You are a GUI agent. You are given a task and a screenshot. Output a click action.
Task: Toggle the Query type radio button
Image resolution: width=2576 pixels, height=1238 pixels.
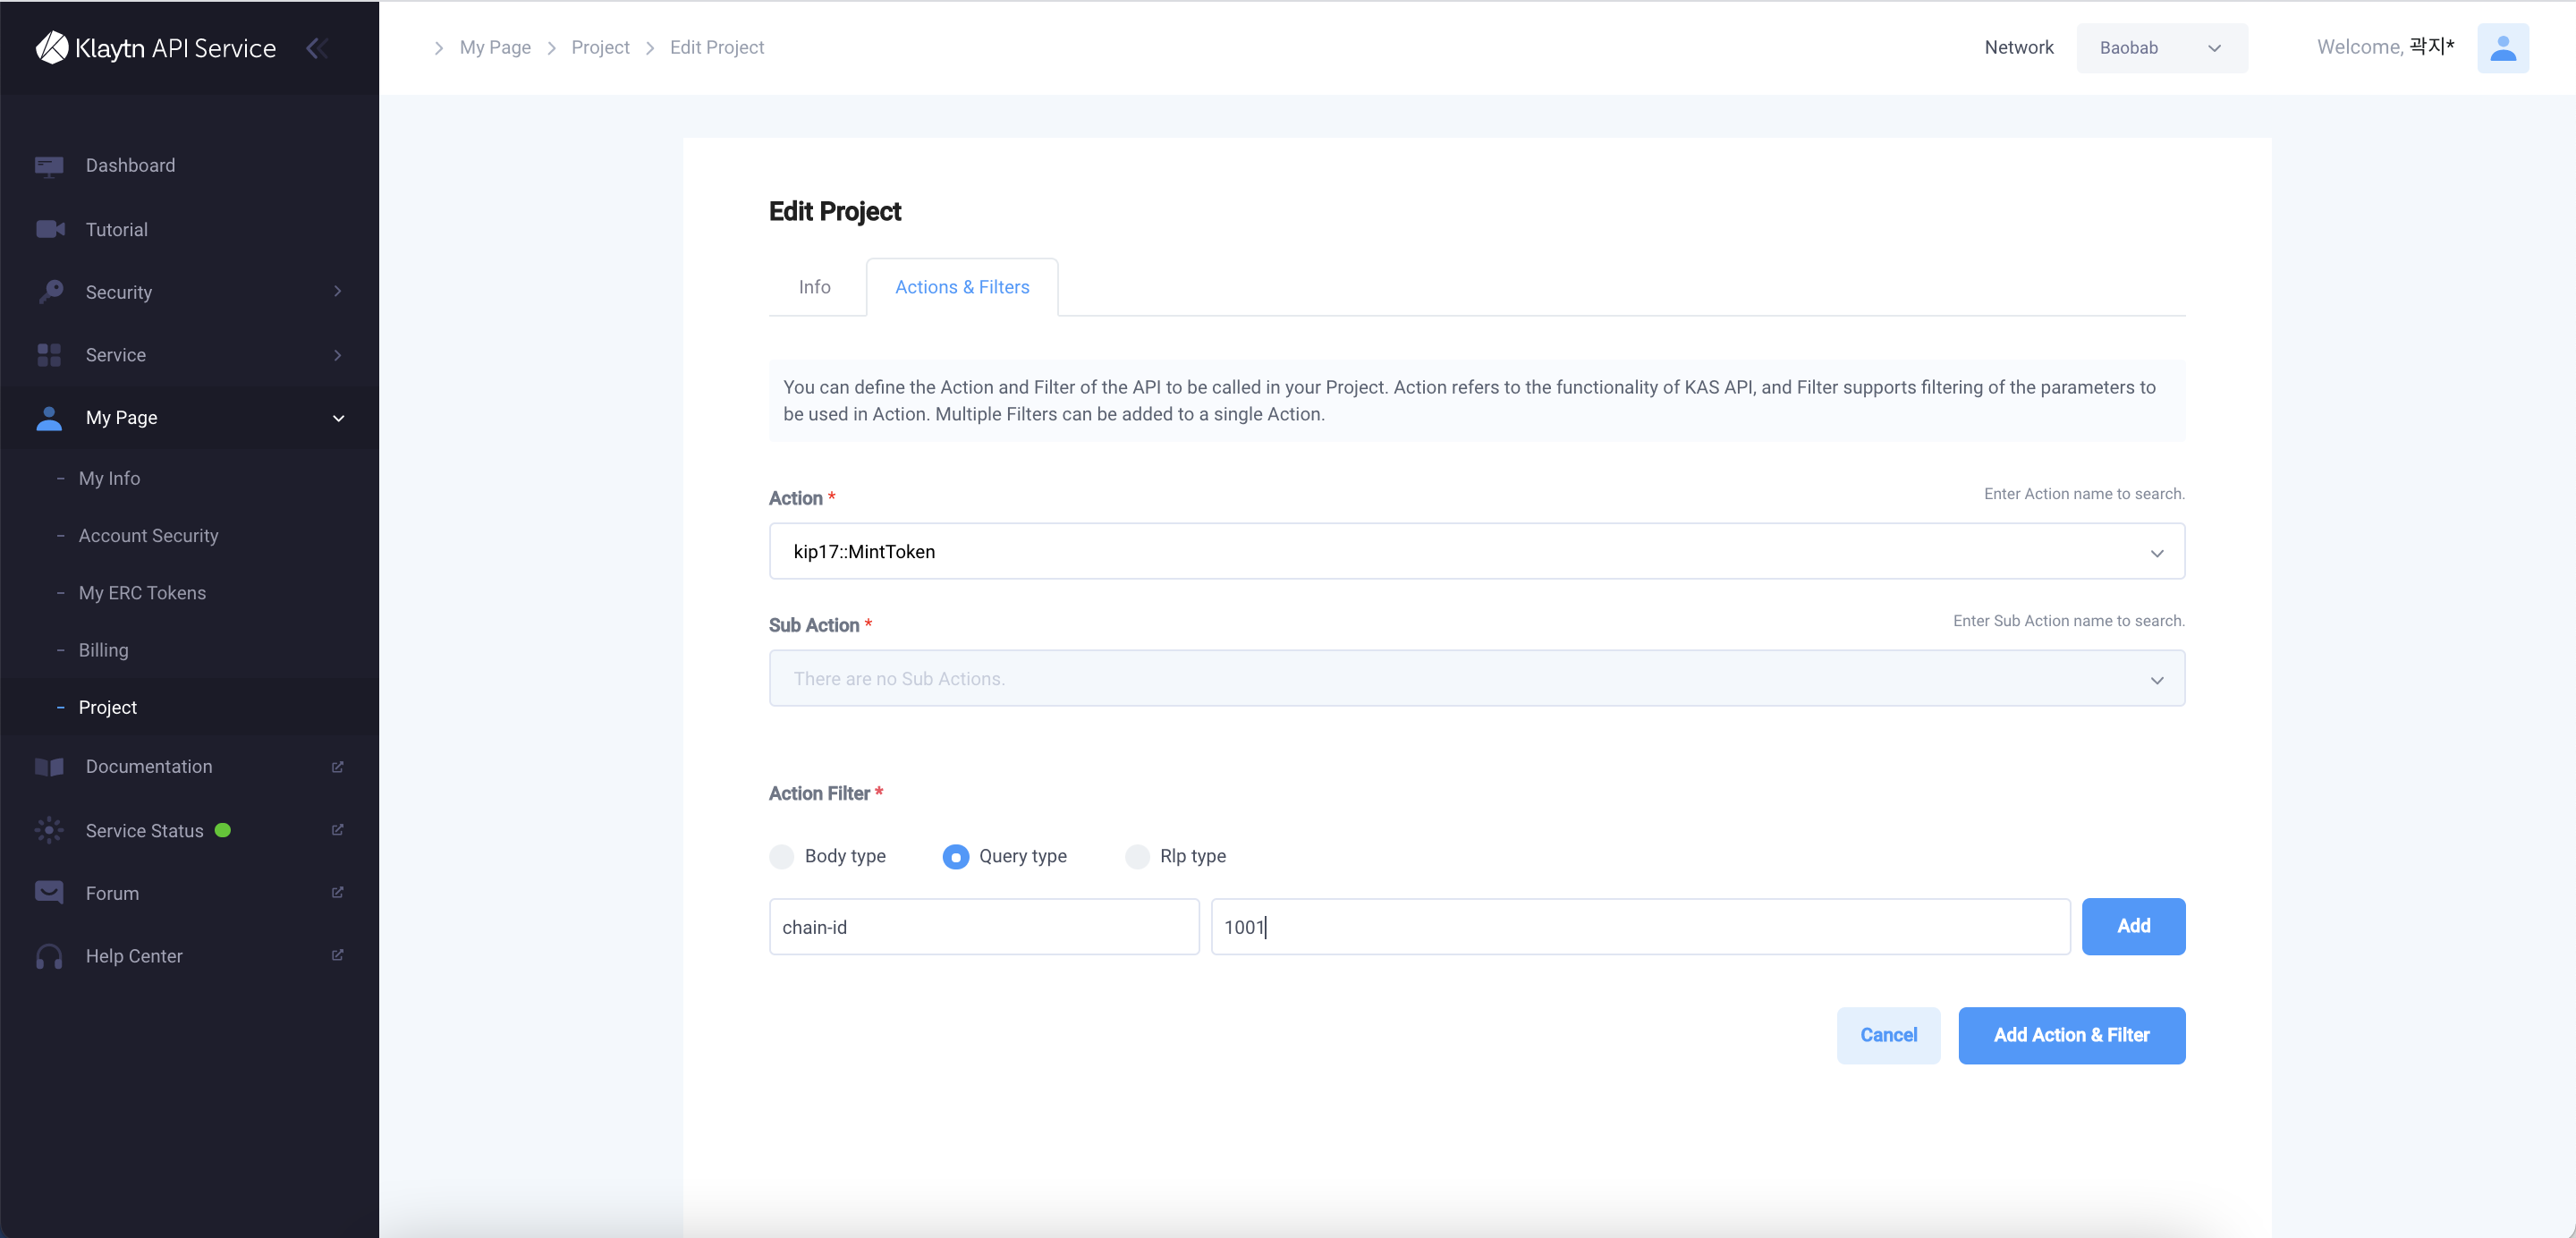click(954, 855)
